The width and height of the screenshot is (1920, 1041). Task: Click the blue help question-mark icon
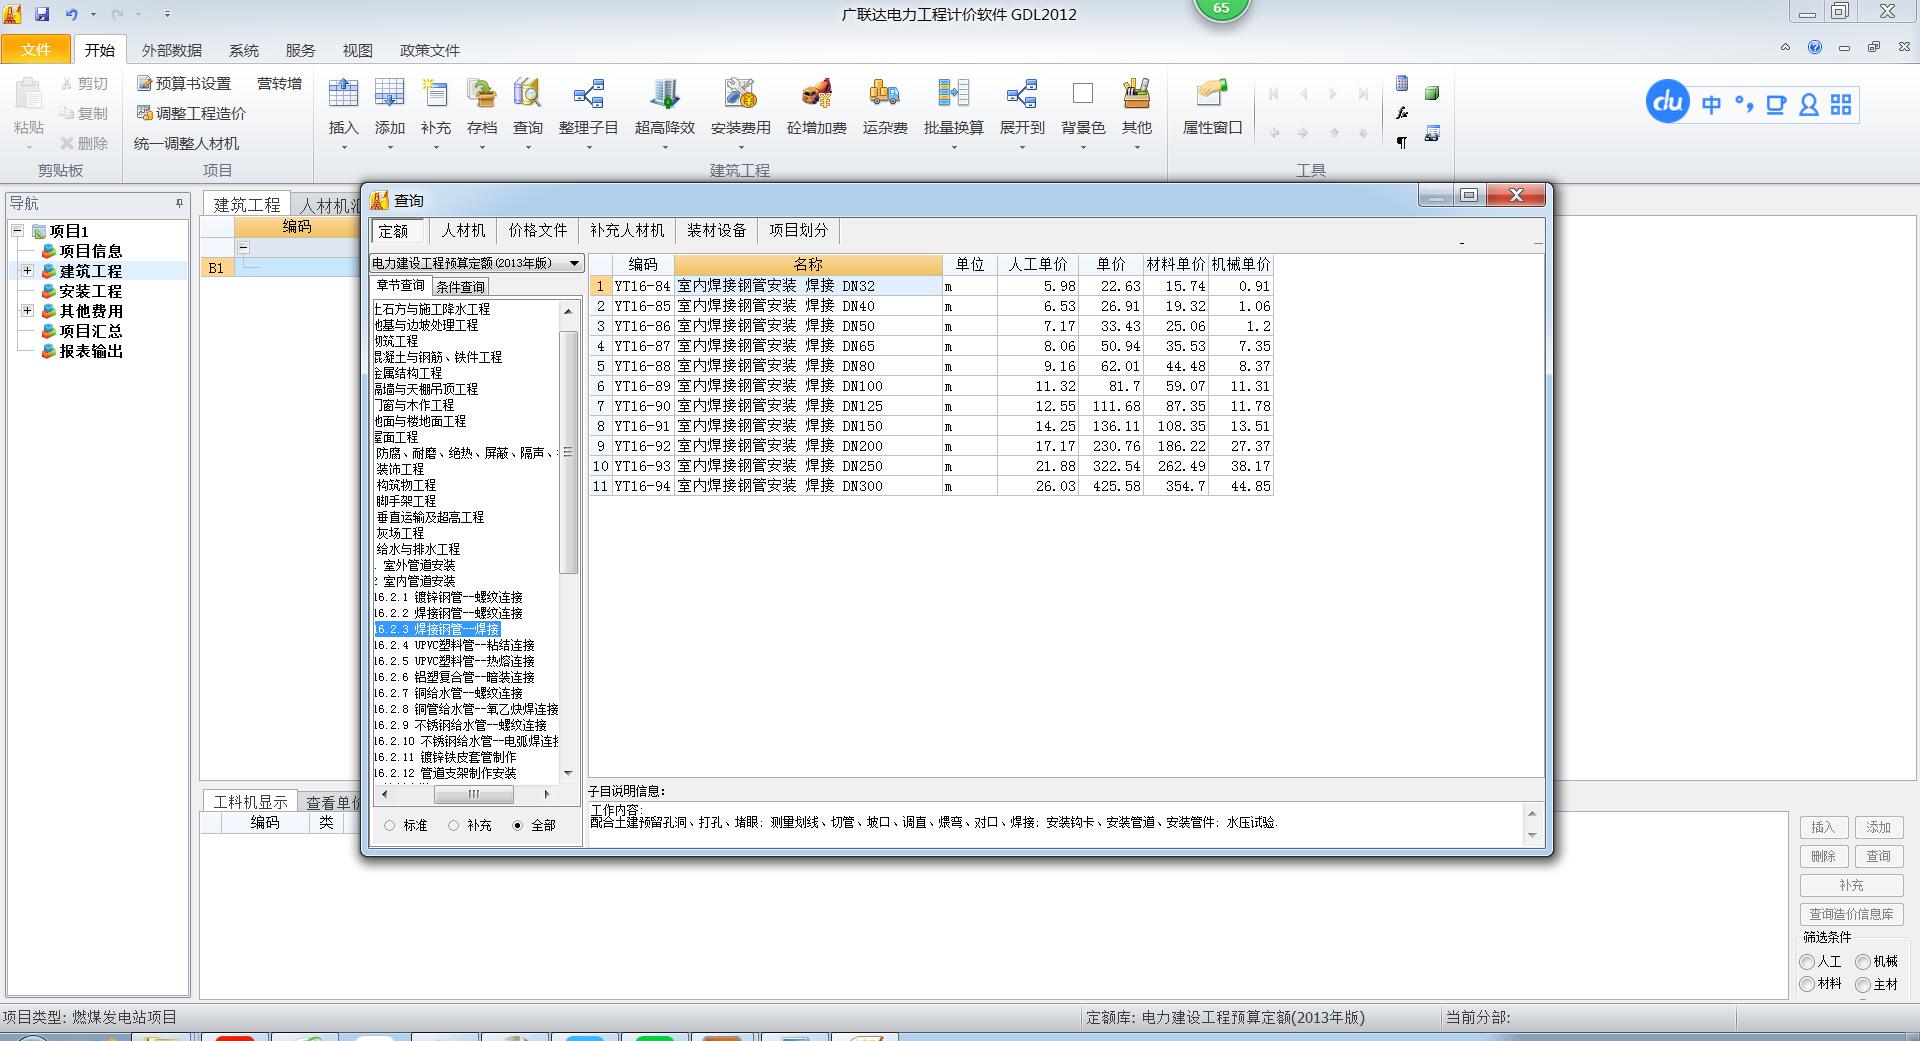click(1815, 47)
